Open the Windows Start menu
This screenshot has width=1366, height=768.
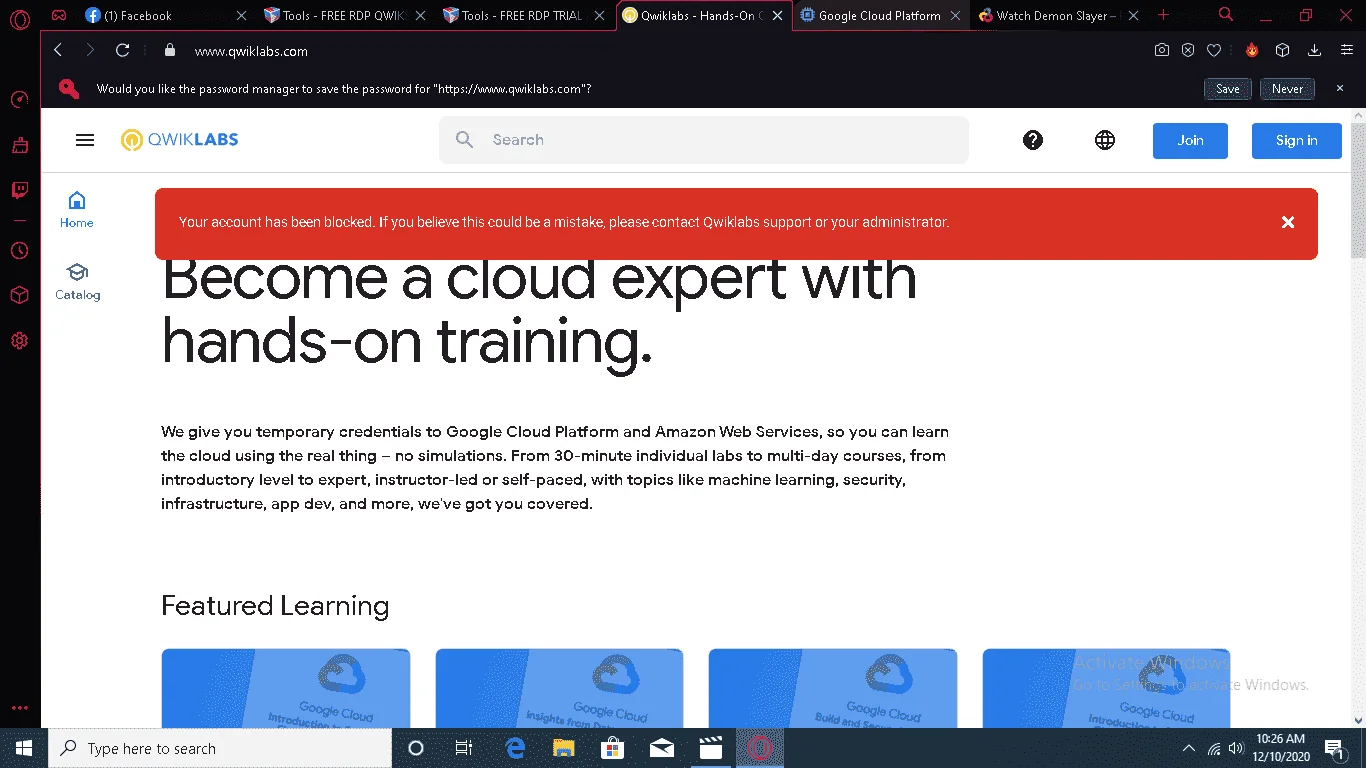pos(24,748)
